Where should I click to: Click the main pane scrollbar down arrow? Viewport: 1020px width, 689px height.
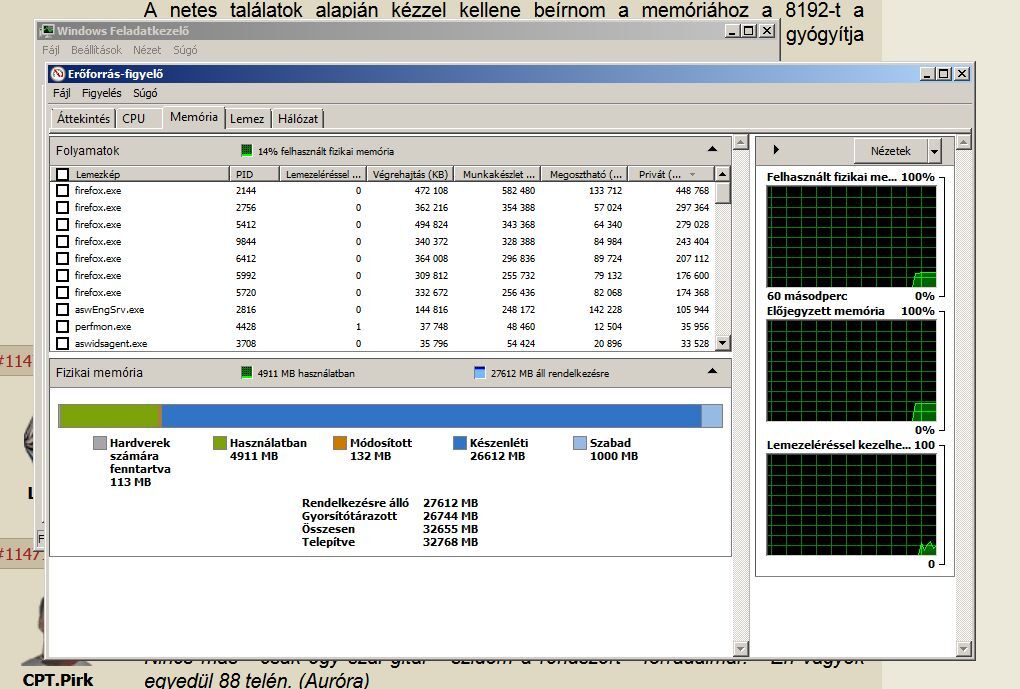click(x=740, y=649)
